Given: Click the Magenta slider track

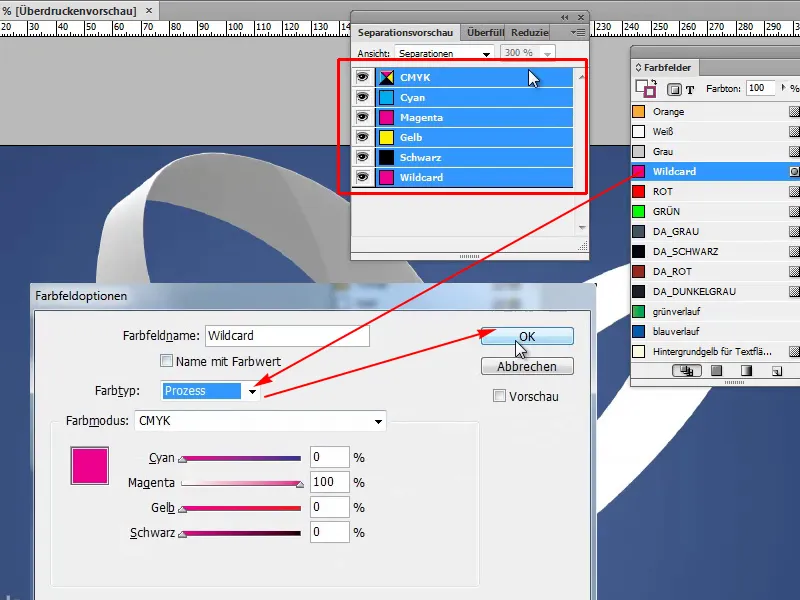Looking at the screenshot, I should 241,483.
